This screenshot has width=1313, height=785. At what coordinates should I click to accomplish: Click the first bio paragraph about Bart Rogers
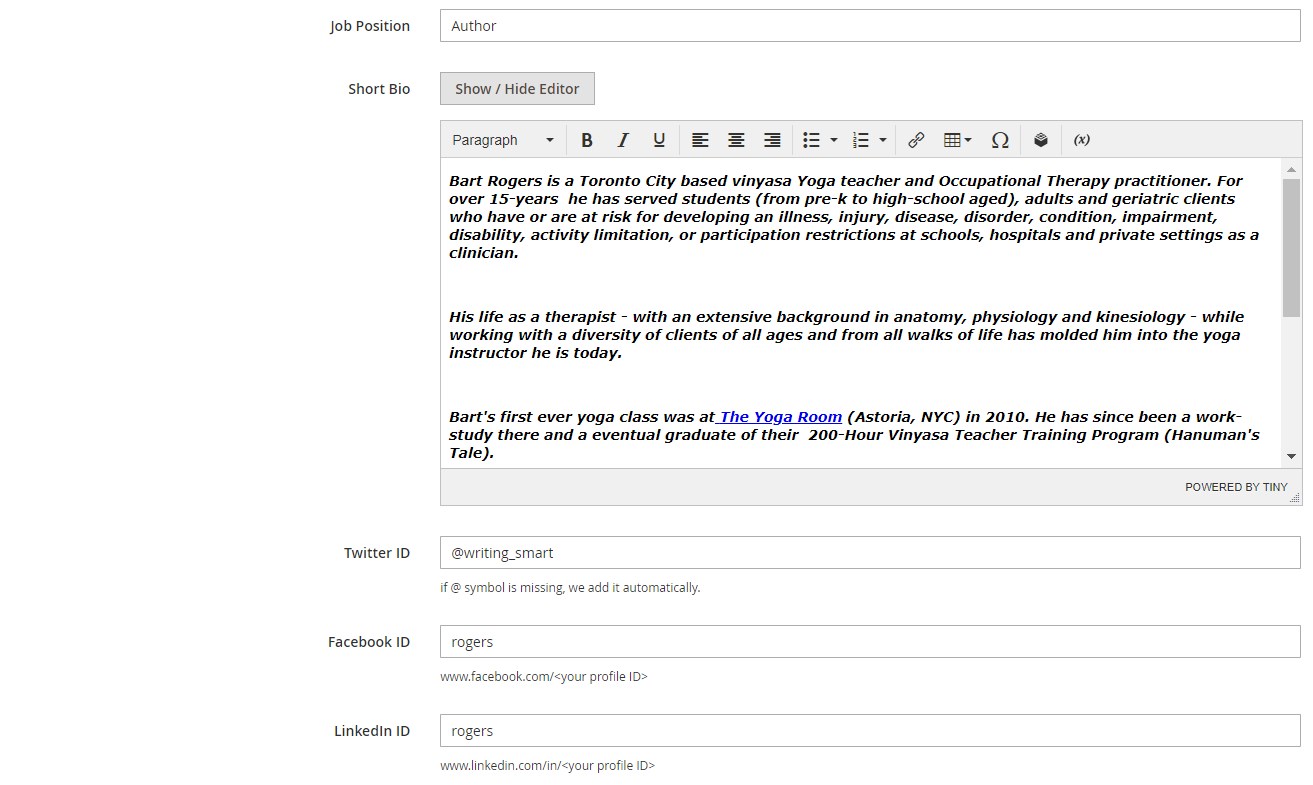point(854,217)
